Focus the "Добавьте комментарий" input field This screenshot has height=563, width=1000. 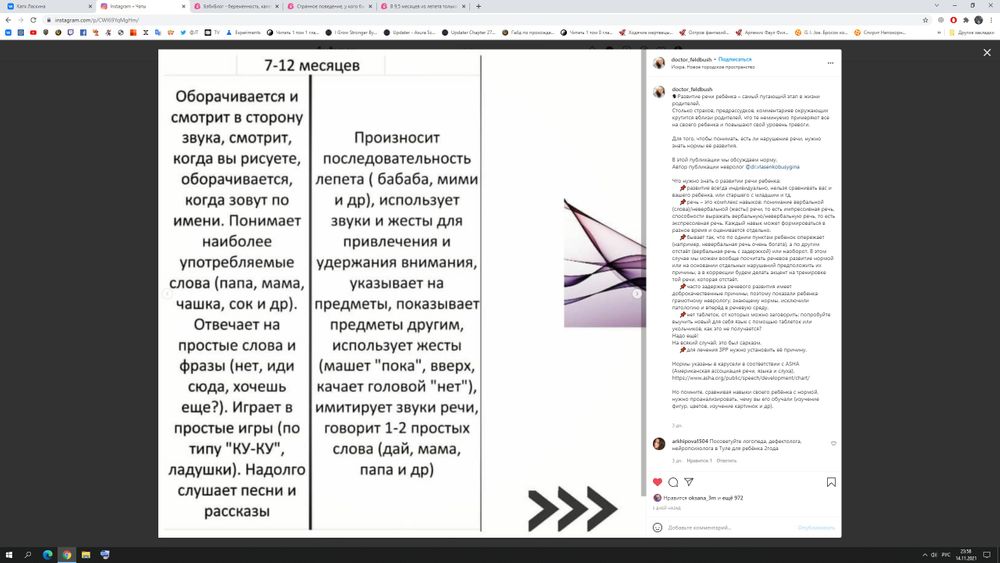[x=730, y=527]
